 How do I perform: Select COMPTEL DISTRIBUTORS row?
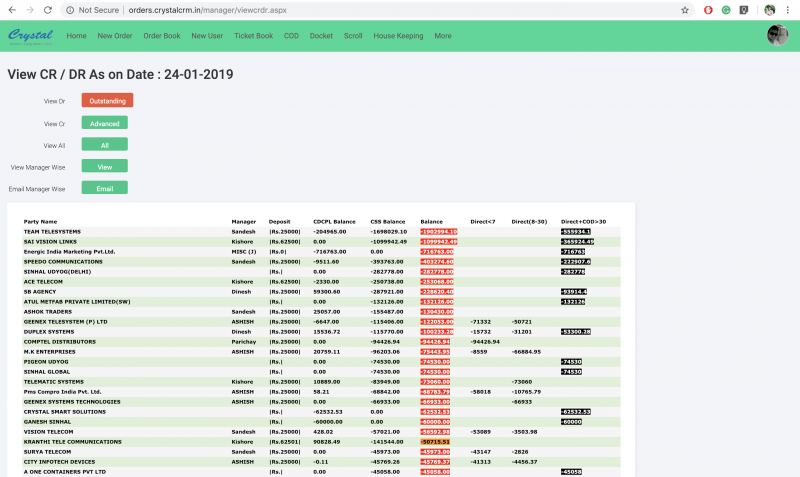coord(321,342)
